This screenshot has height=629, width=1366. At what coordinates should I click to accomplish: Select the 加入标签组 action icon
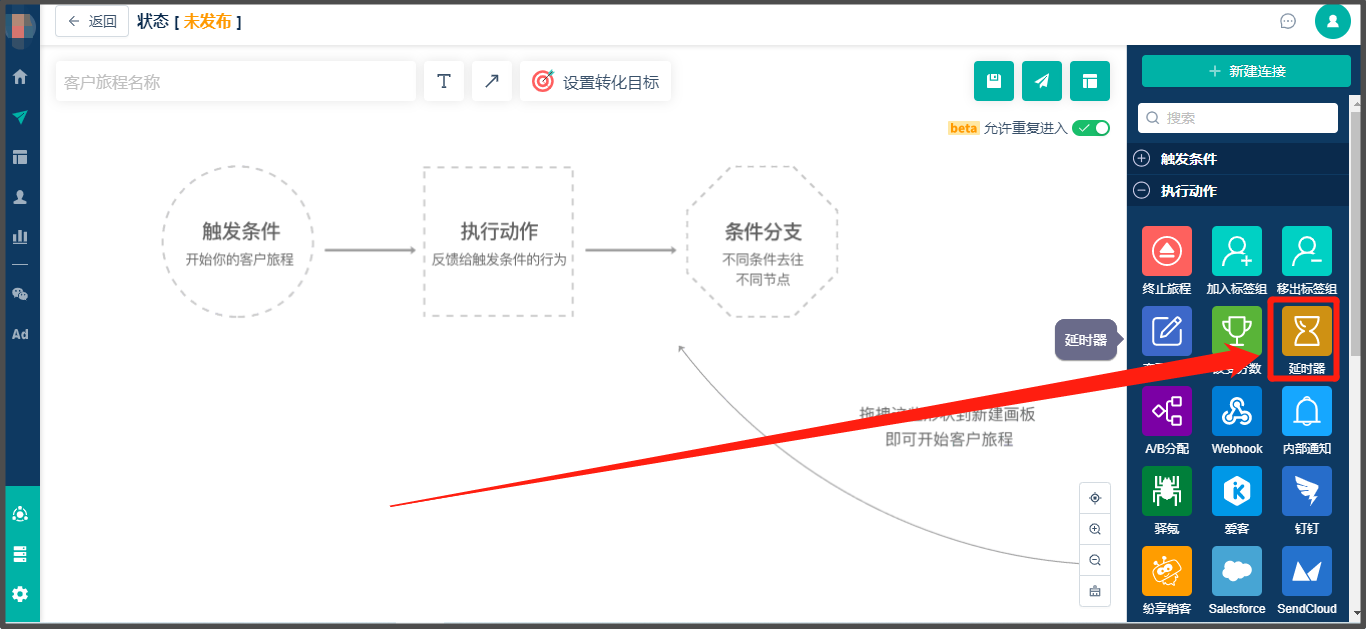[x=1237, y=251]
